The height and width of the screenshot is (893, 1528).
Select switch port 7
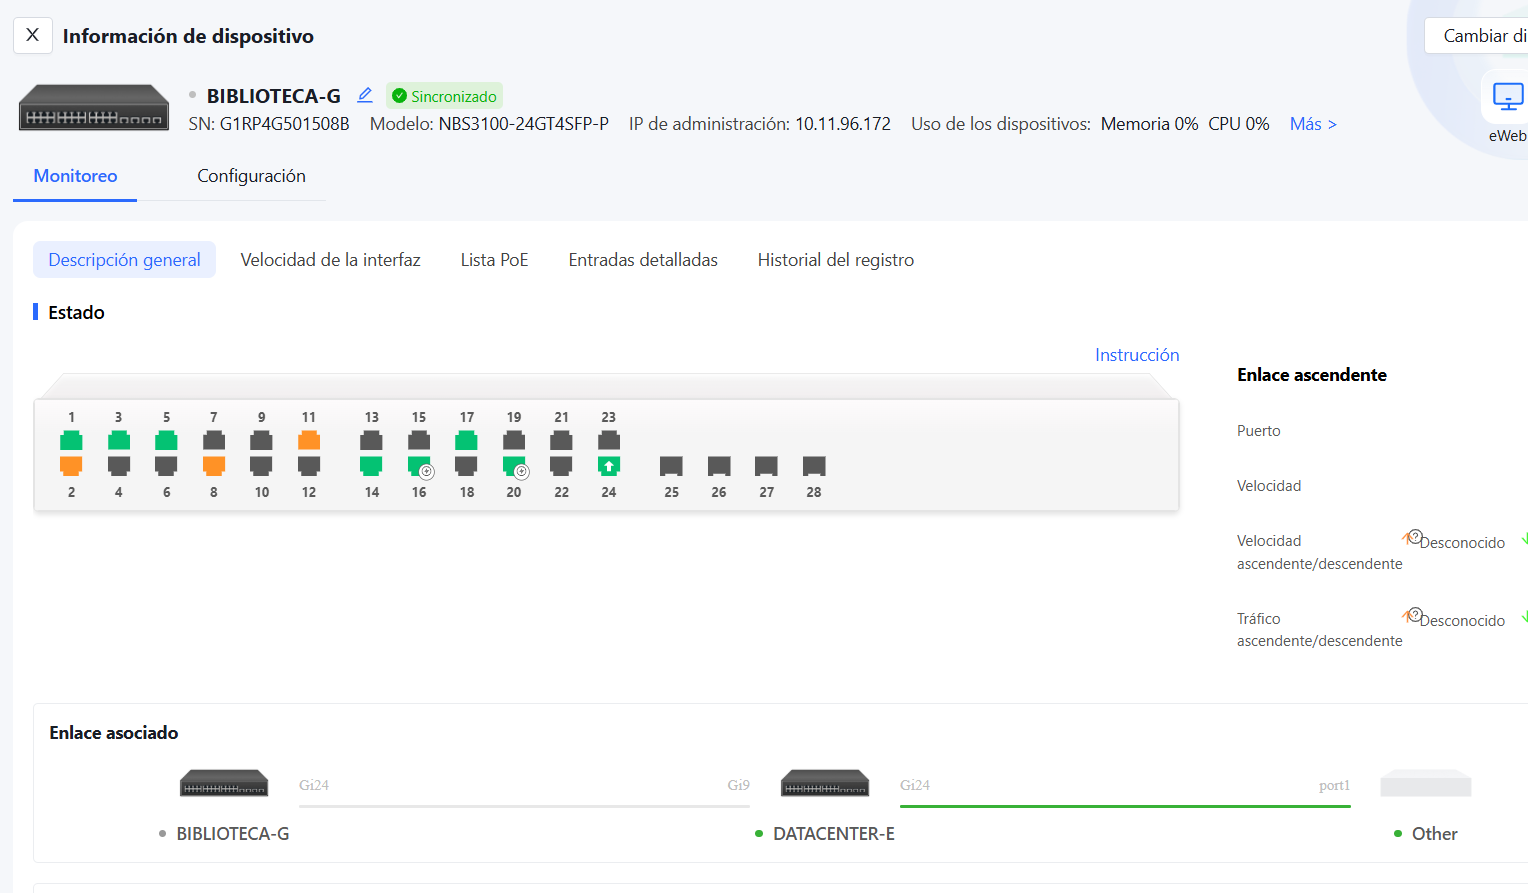214,440
